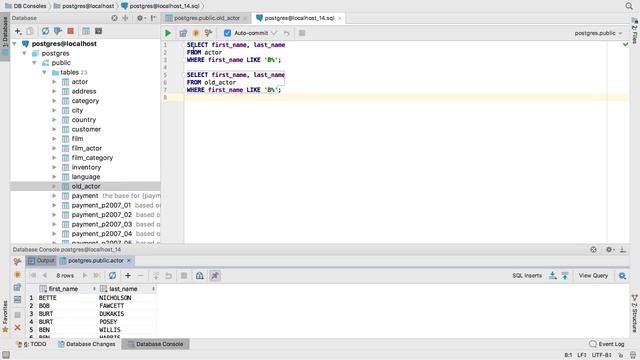The image size is (640, 360).
Task: Click the New (plus) icon in the Database toolbar
Action: (x=18, y=31)
